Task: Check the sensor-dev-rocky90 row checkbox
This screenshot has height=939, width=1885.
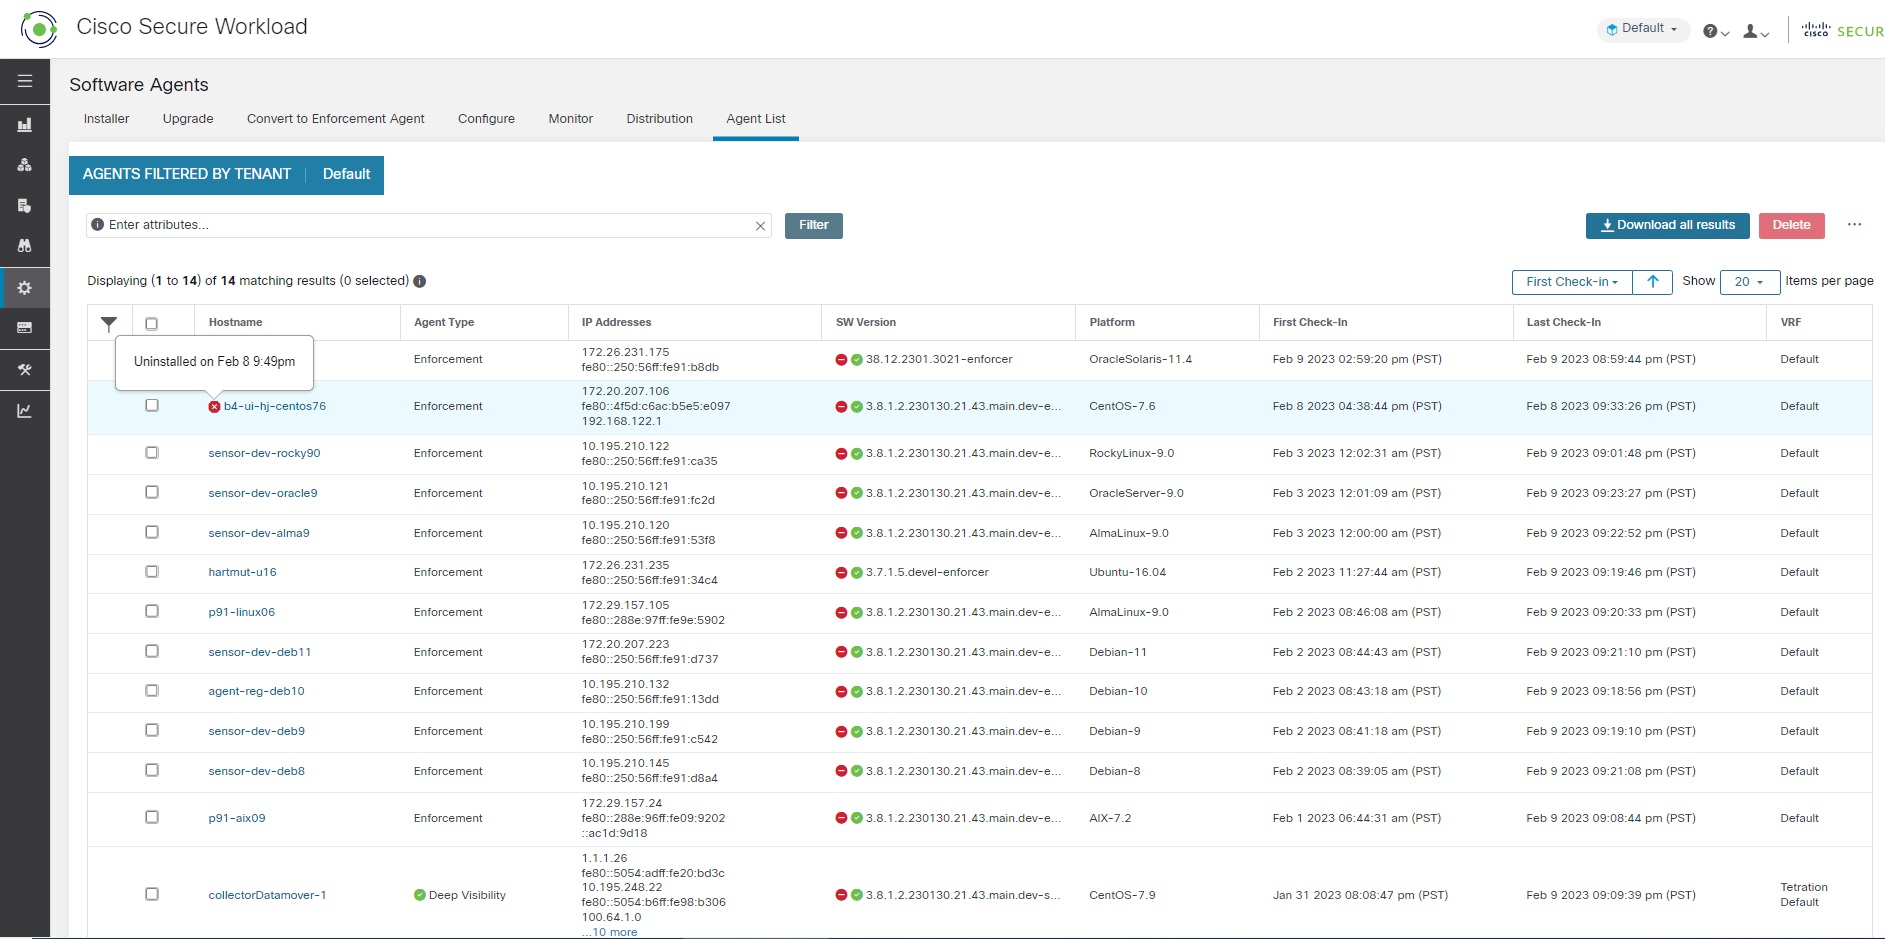Action: pos(152,453)
